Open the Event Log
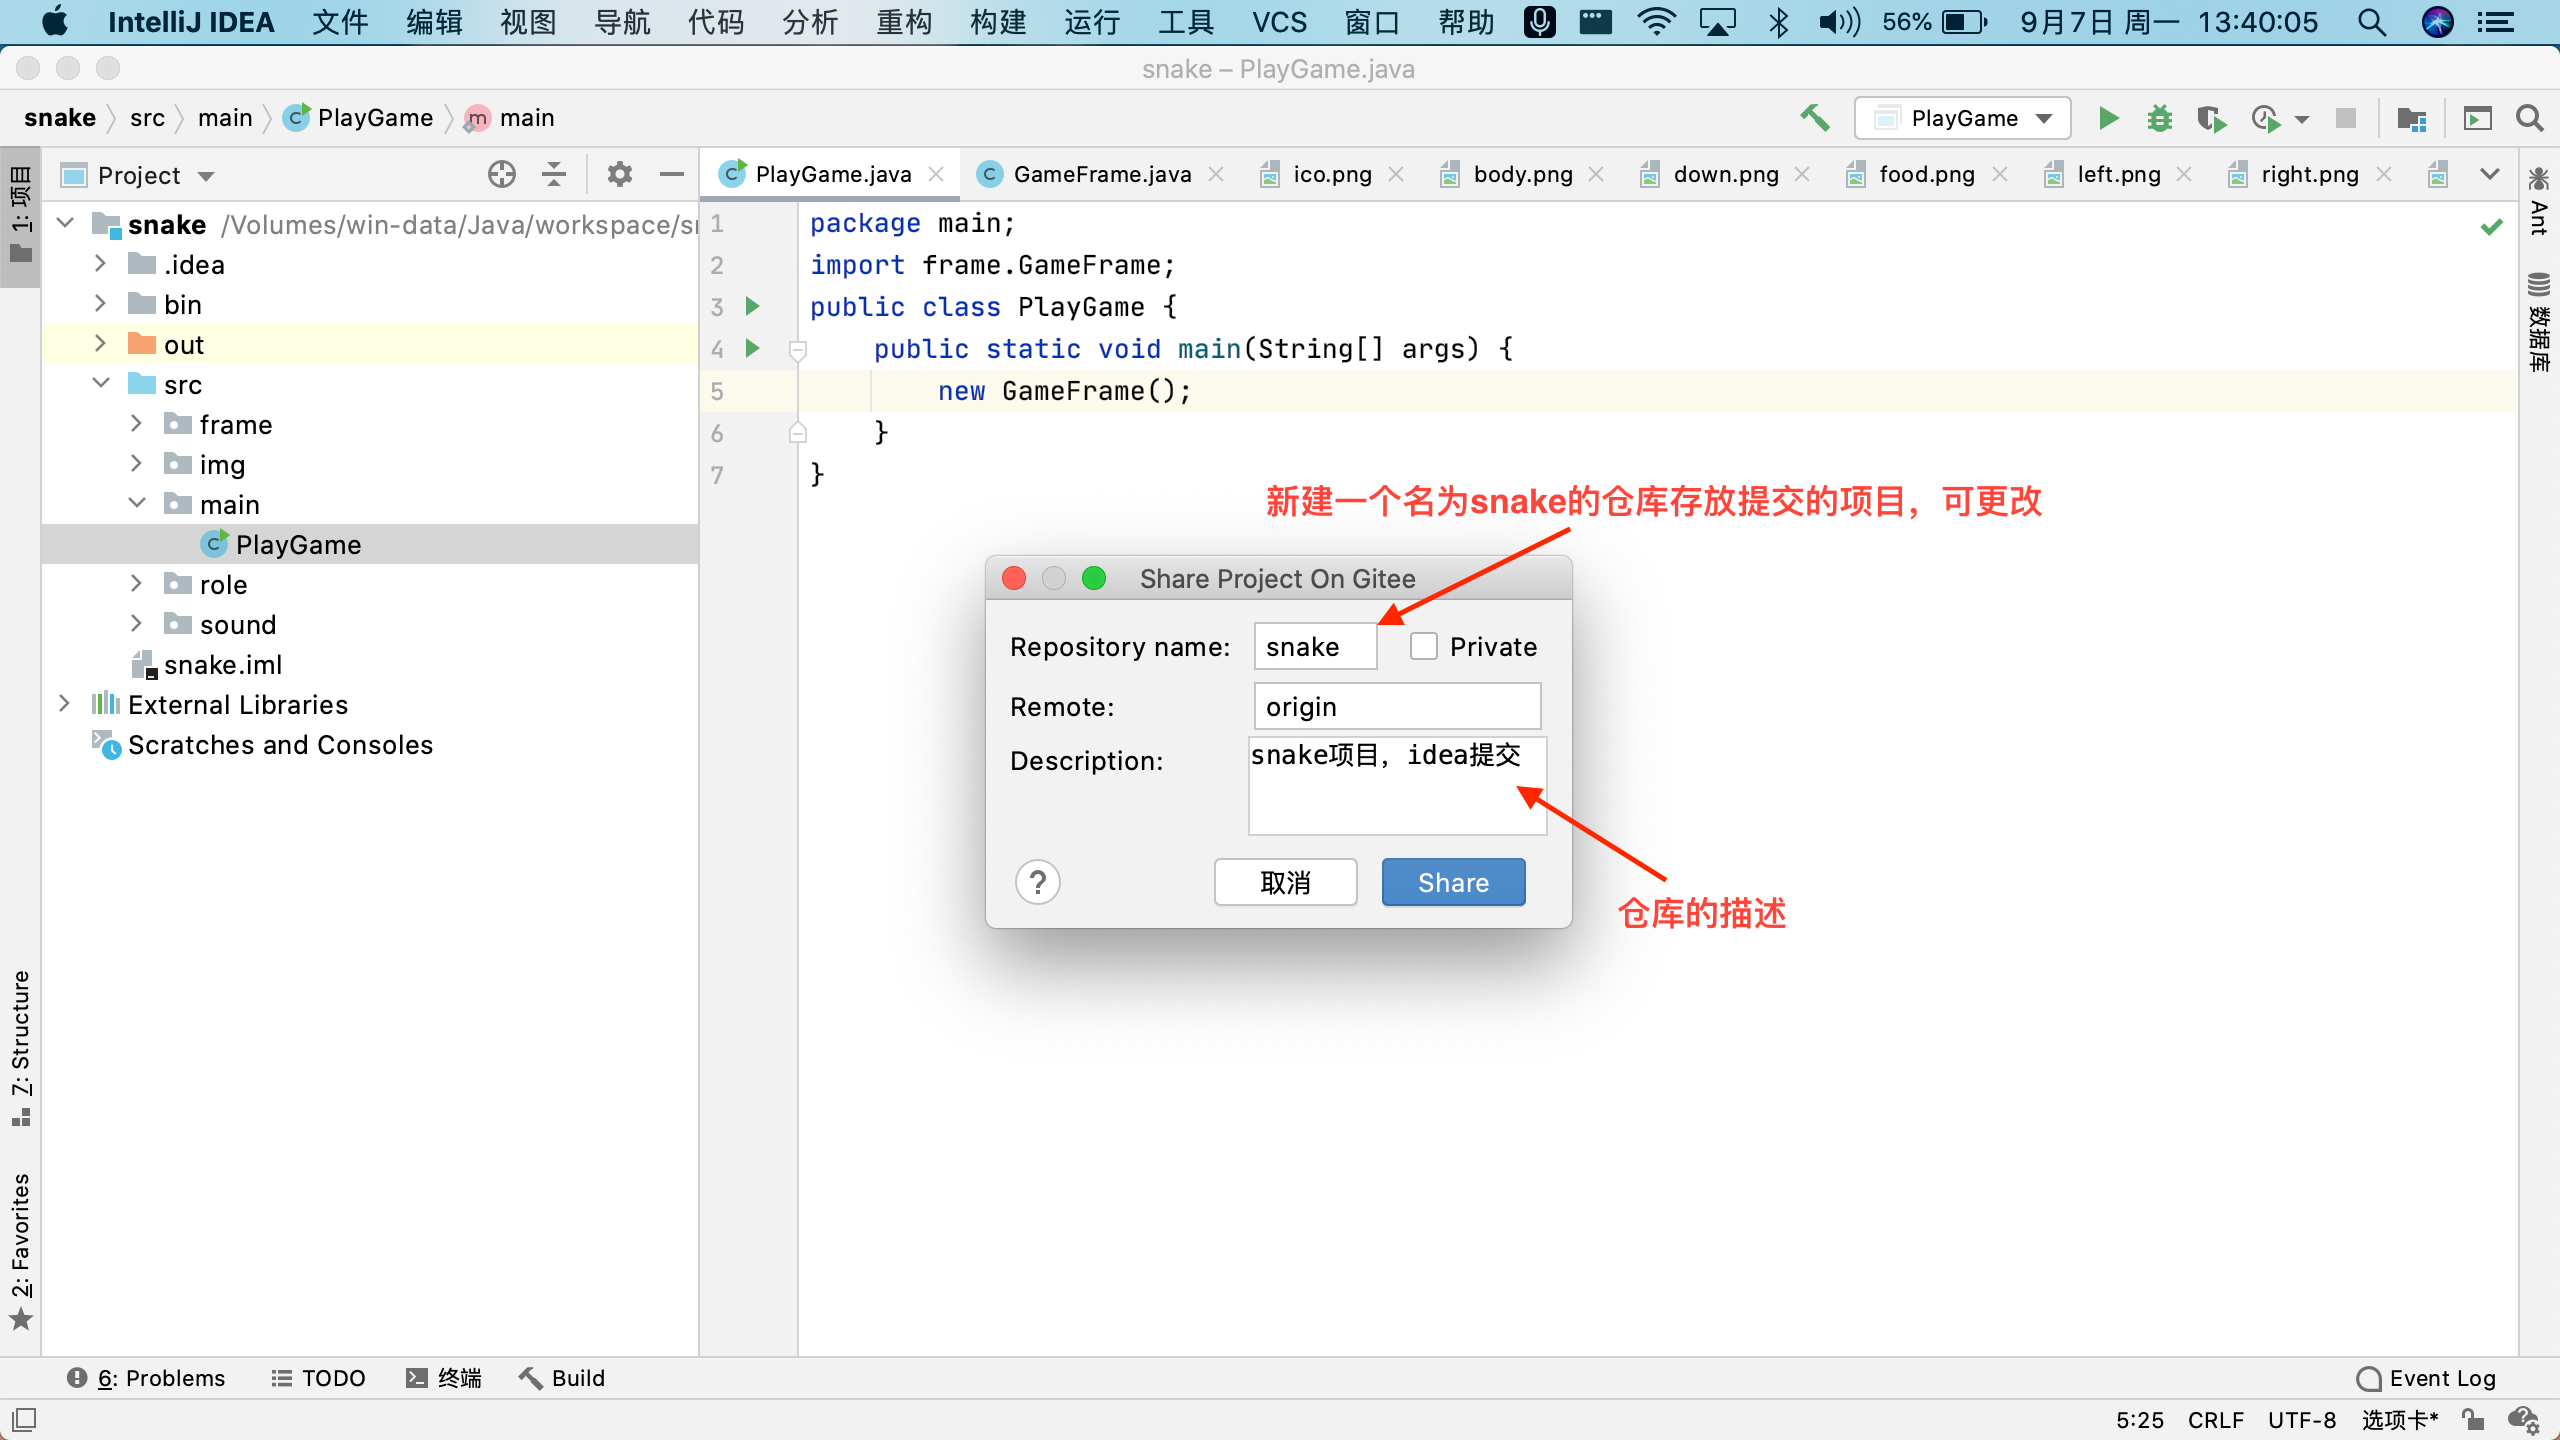Image resolution: width=2560 pixels, height=1440 pixels. click(2426, 1378)
